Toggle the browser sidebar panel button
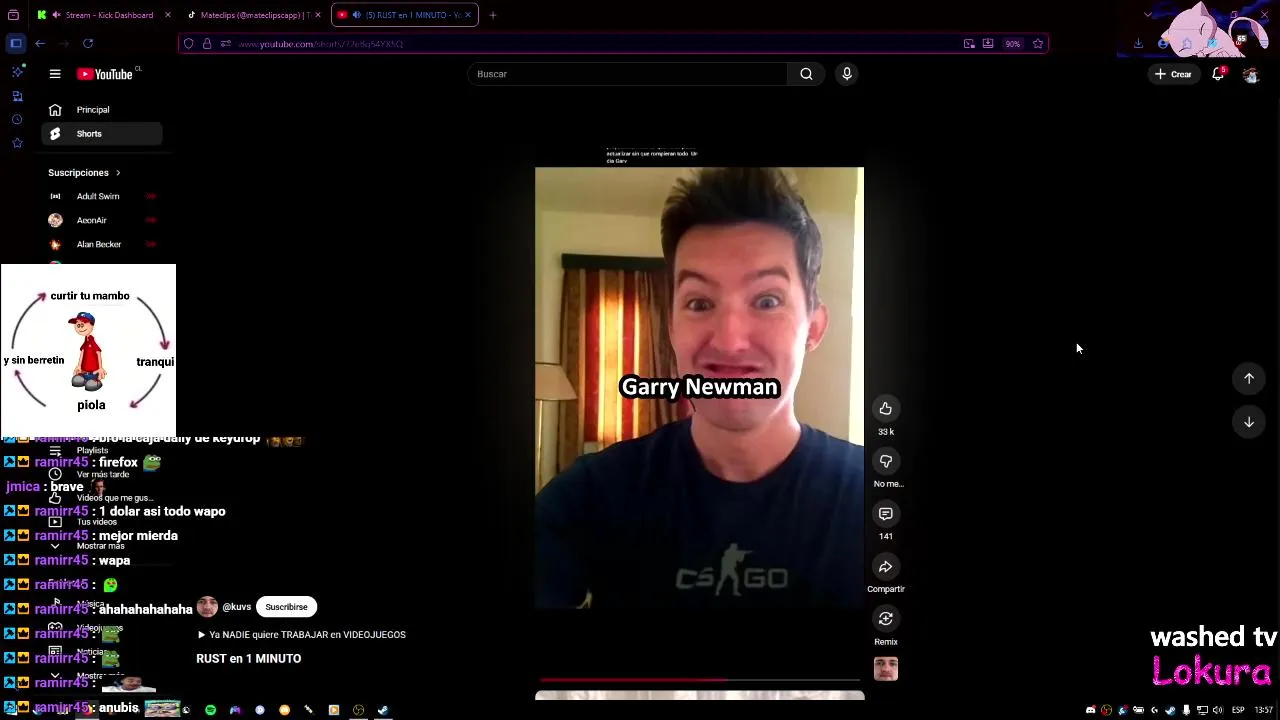 click(x=16, y=43)
